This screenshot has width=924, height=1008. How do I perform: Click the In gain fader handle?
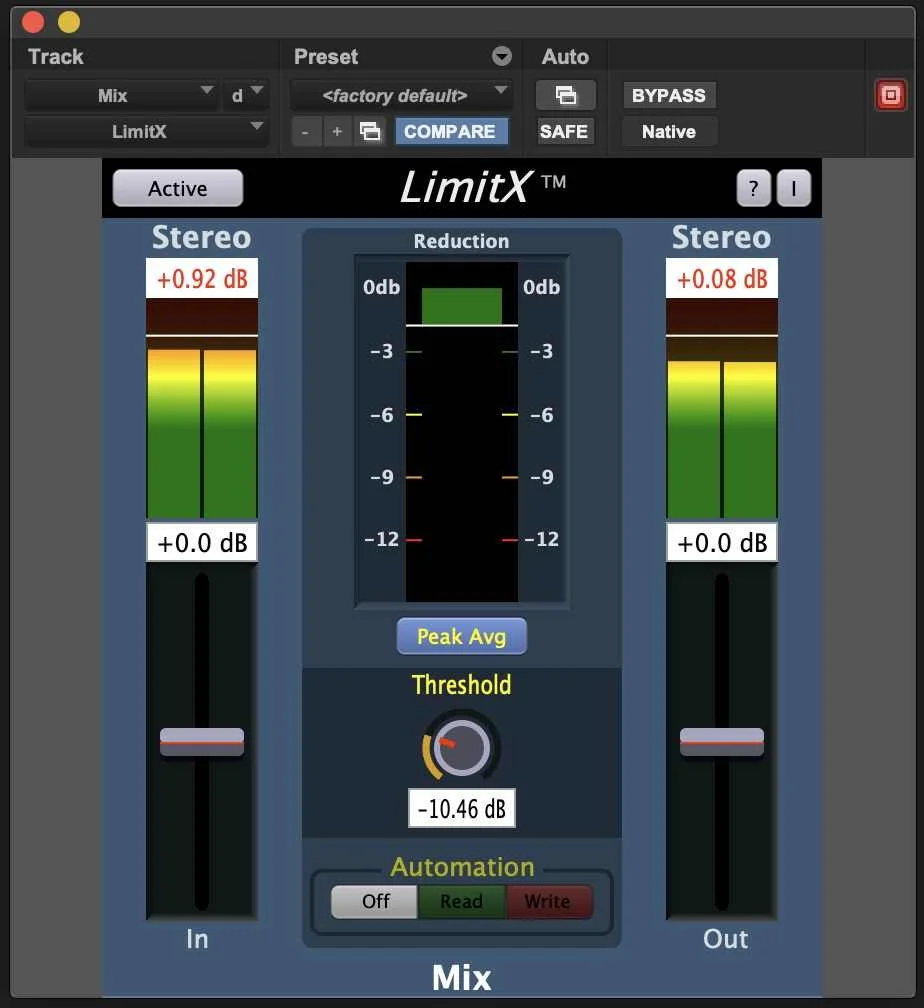point(202,742)
